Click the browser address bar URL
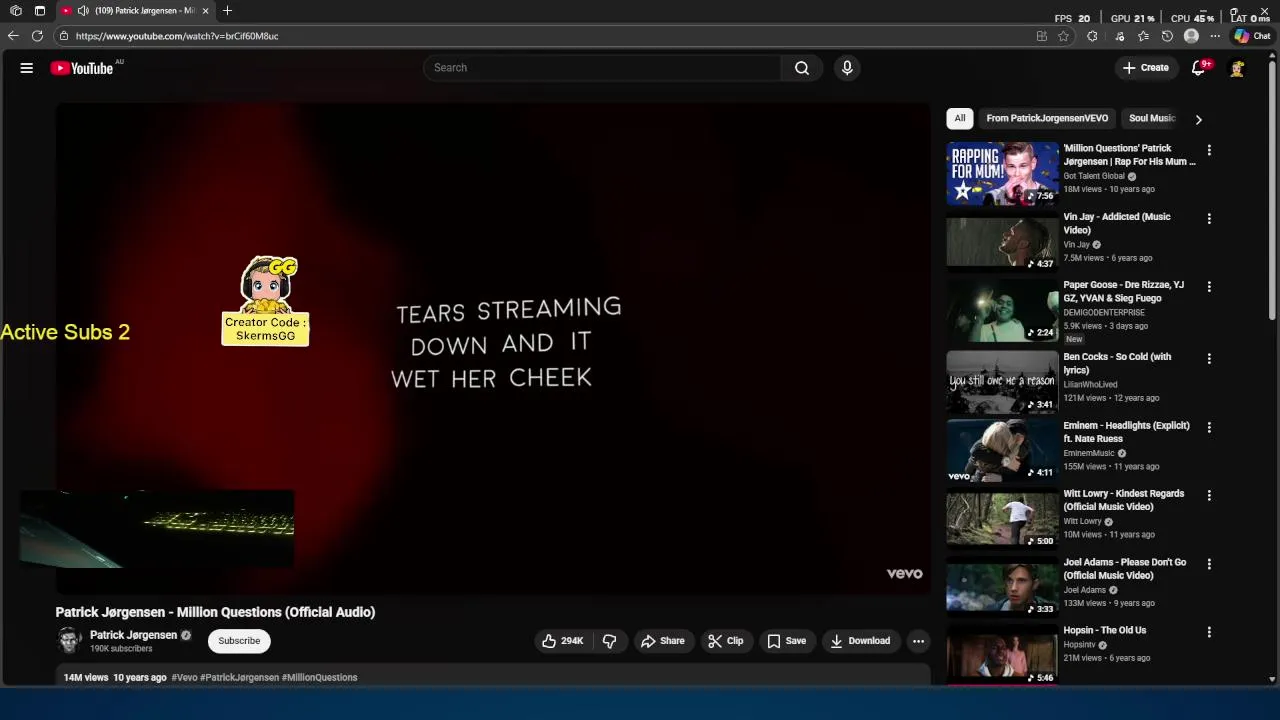 coord(177,36)
